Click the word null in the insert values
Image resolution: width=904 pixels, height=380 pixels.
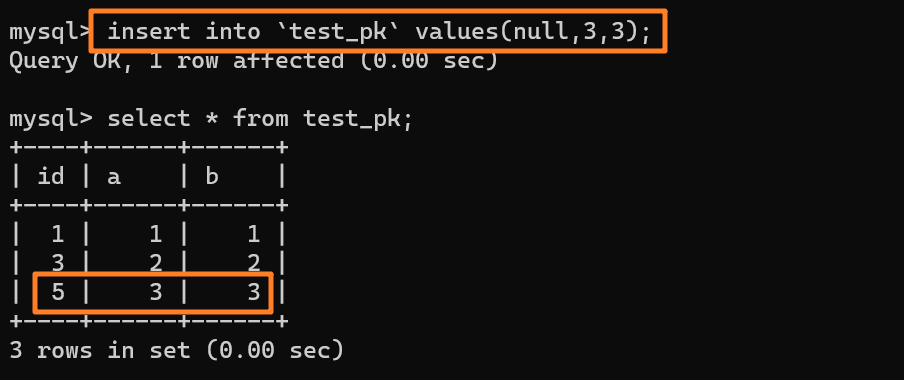coord(541,31)
